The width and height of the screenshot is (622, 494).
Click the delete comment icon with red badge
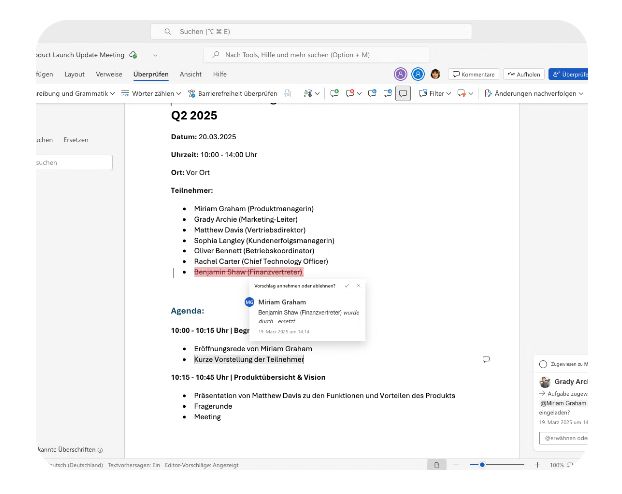pos(350,93)
